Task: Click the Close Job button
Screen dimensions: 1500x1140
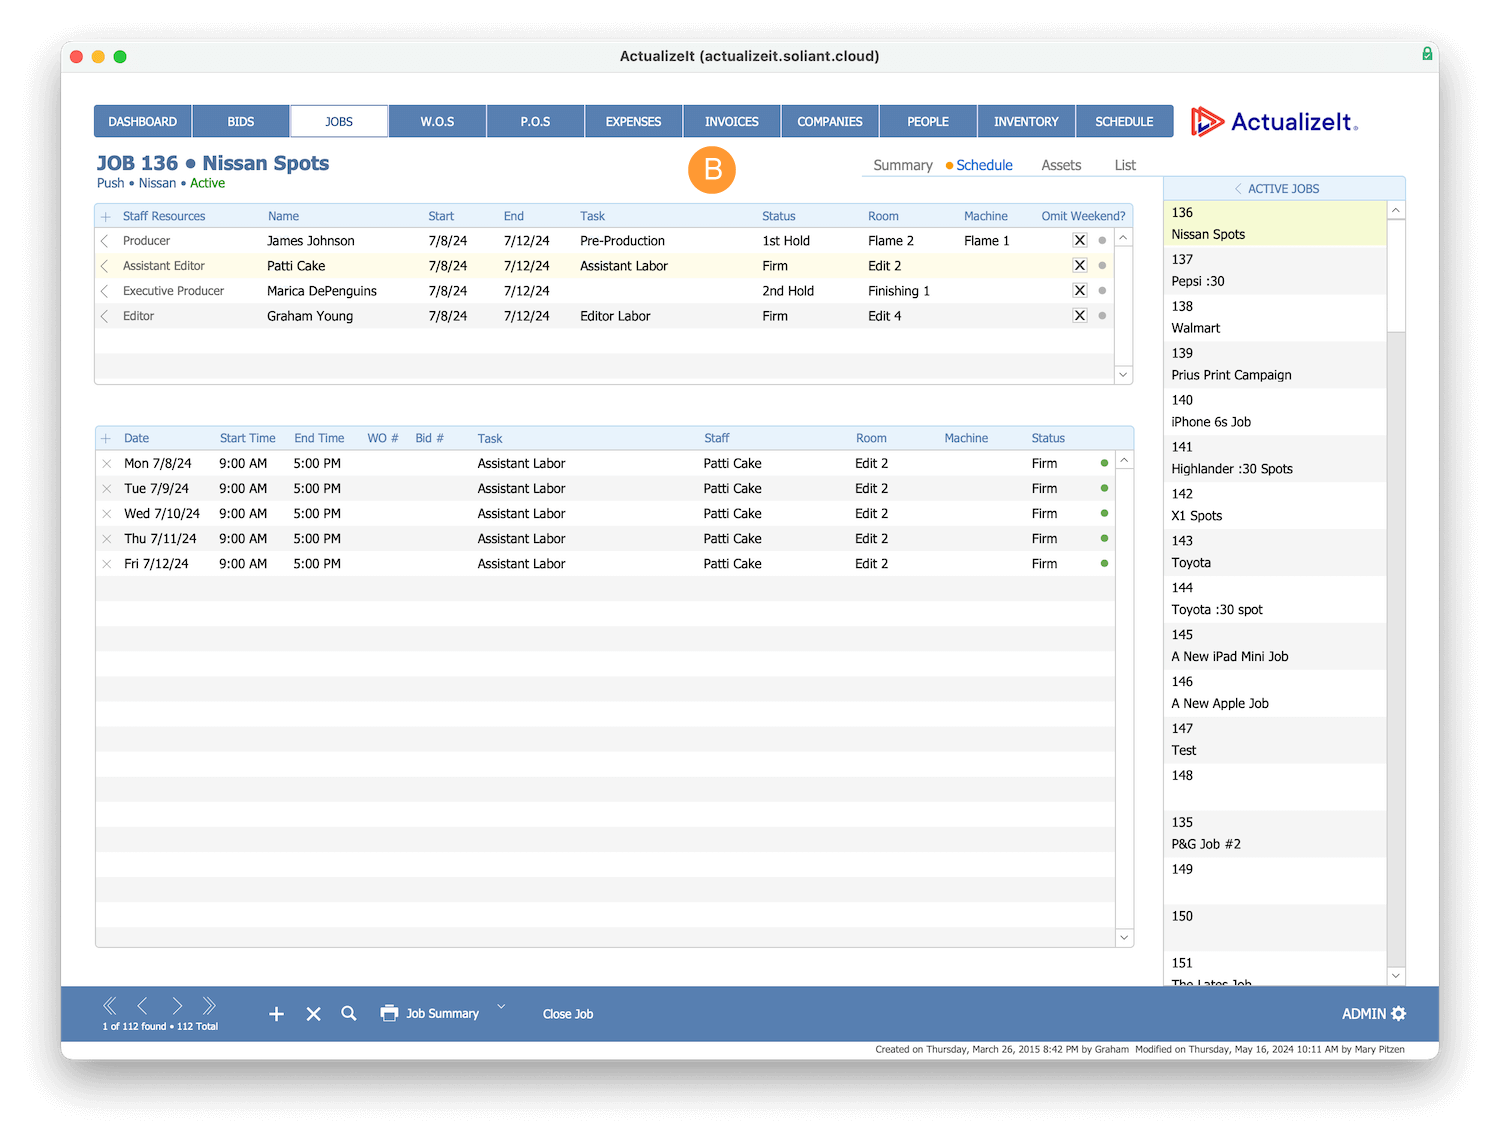Action: pyautogui.click(x=568, y=1014)
